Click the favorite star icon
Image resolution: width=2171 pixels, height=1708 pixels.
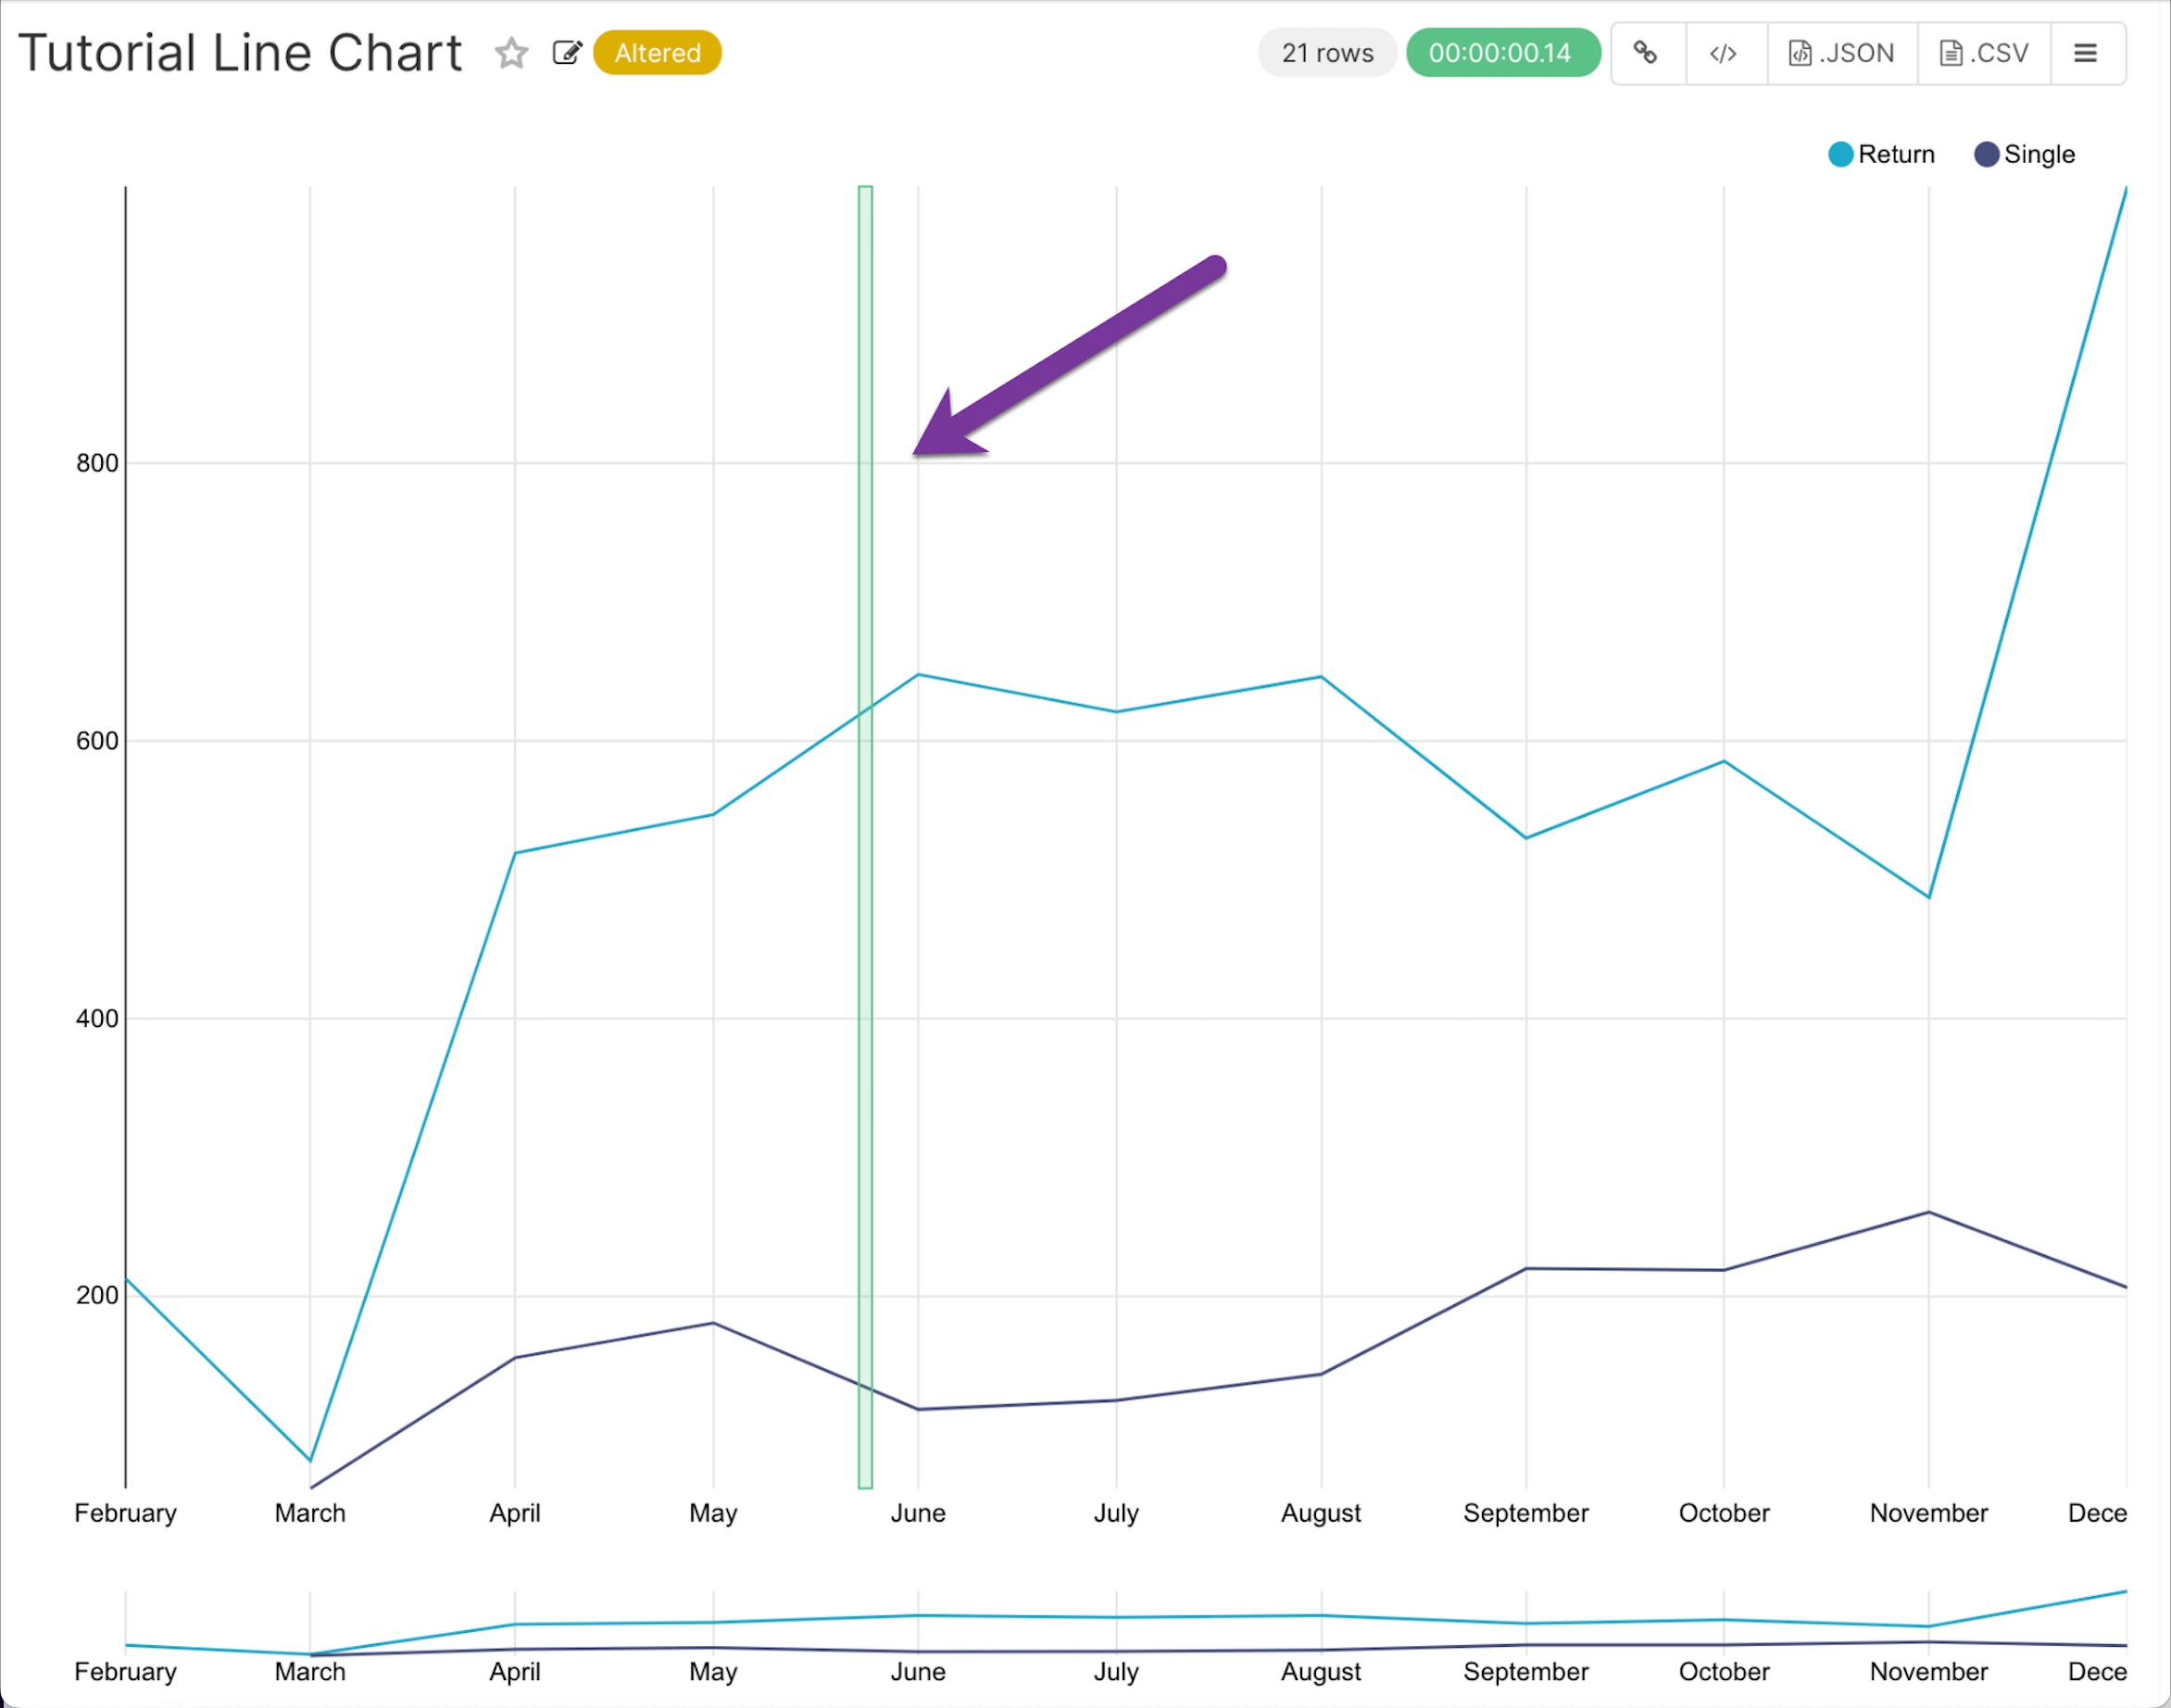pos(511,53)
